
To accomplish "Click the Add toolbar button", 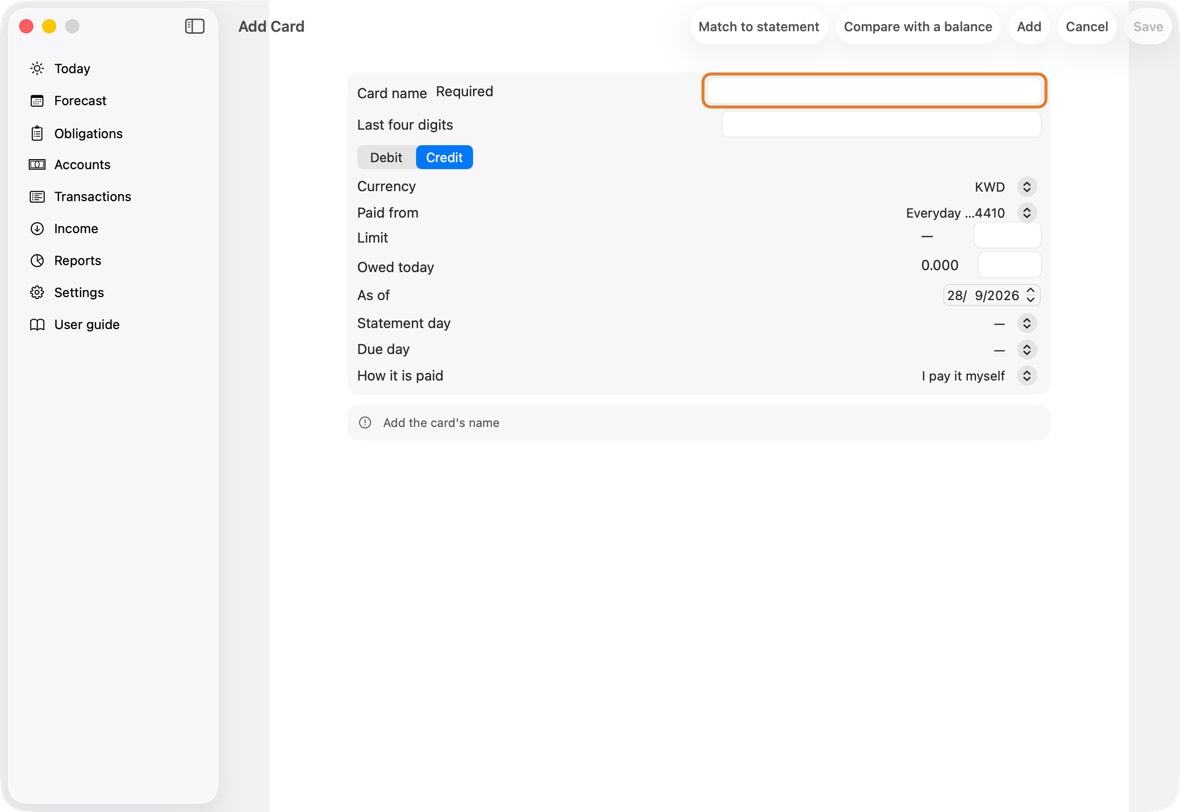I will pos(1029,26).
